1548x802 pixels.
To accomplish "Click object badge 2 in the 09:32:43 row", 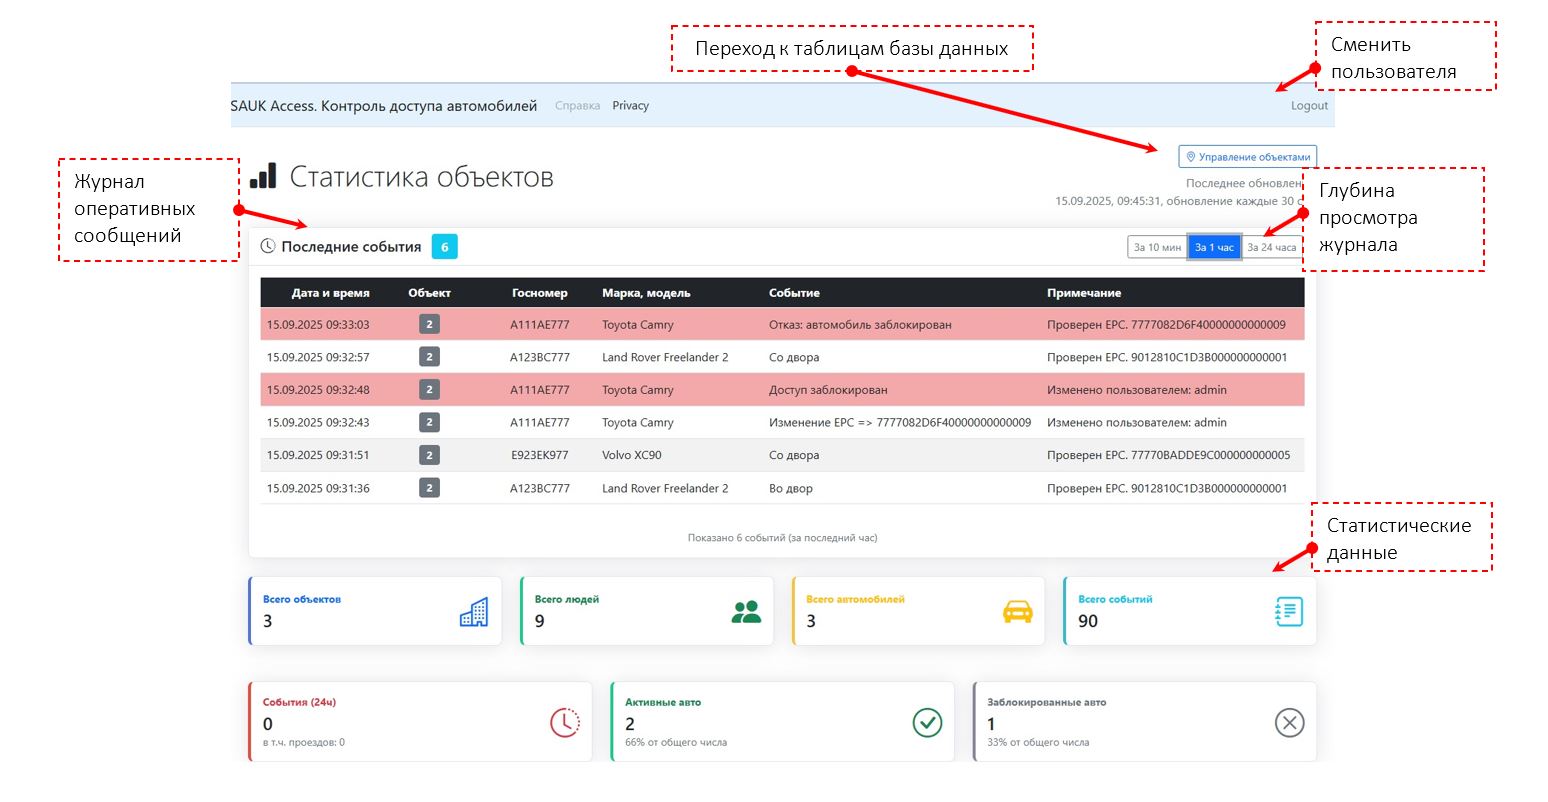I will pyautogui.click(x=429, y=422).
